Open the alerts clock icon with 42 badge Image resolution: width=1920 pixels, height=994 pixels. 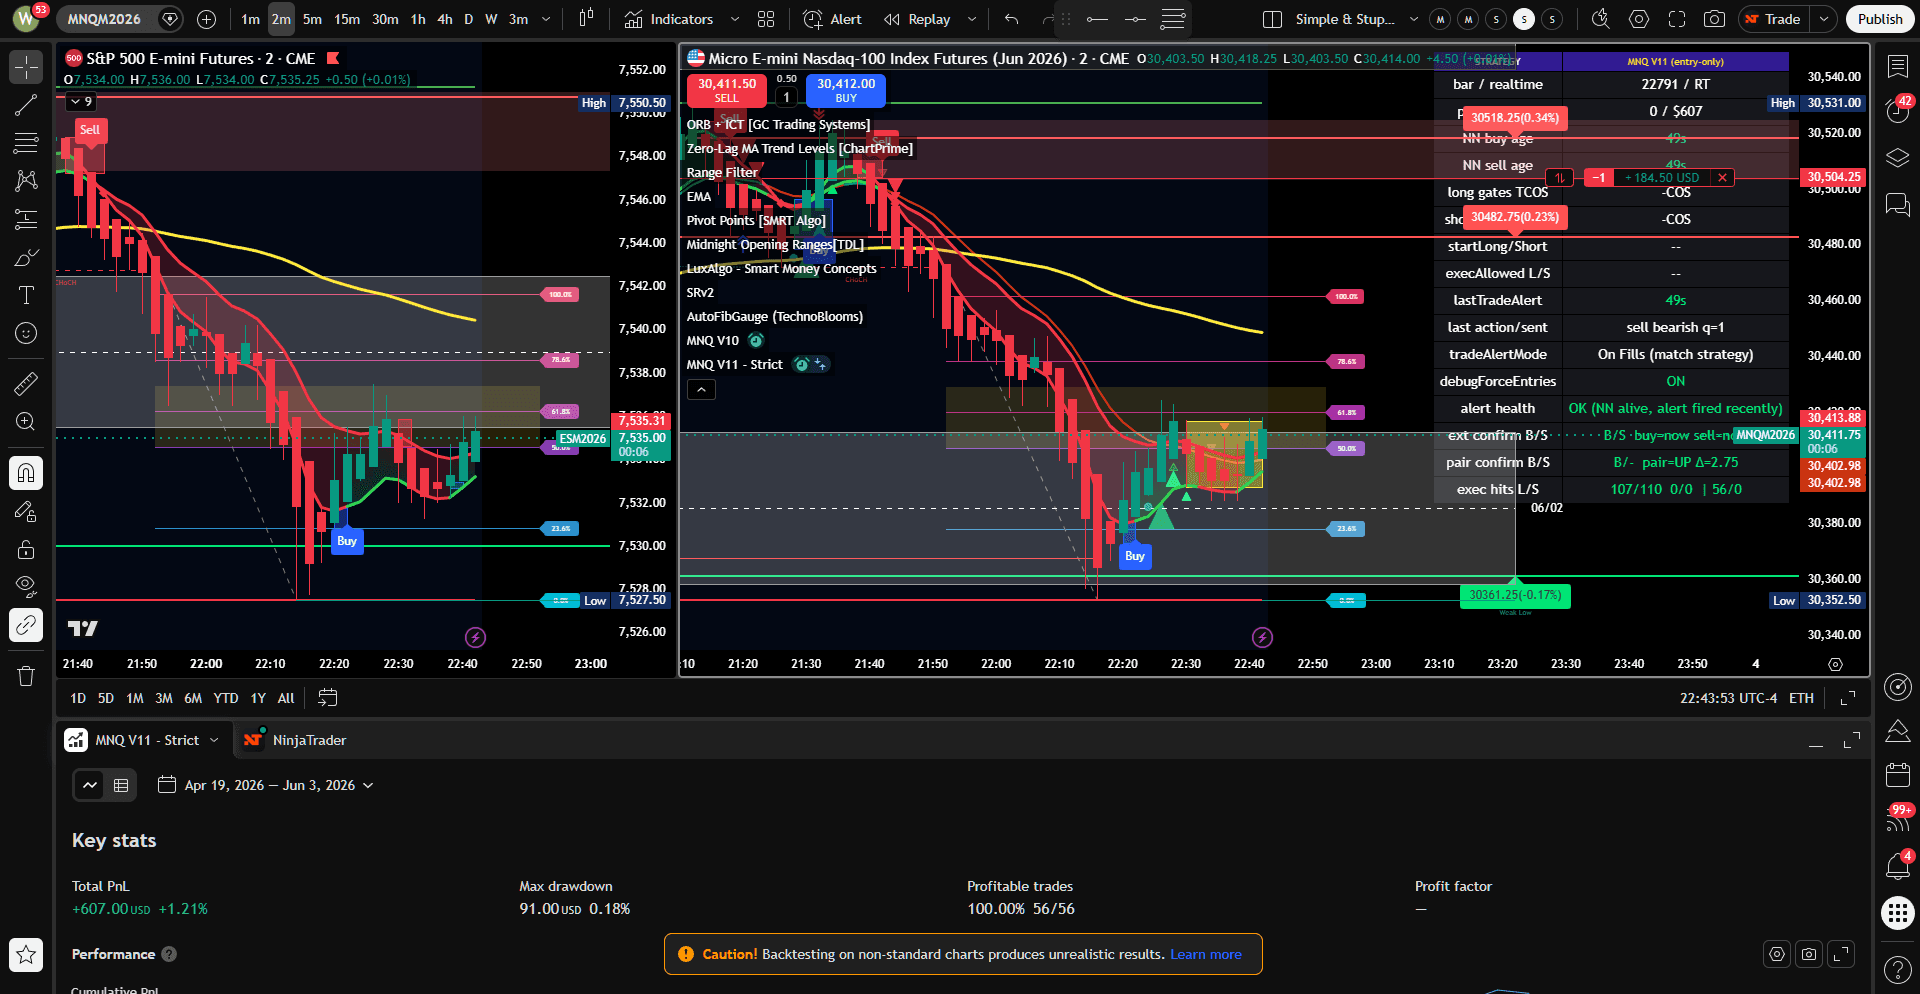coord(1898,109)
